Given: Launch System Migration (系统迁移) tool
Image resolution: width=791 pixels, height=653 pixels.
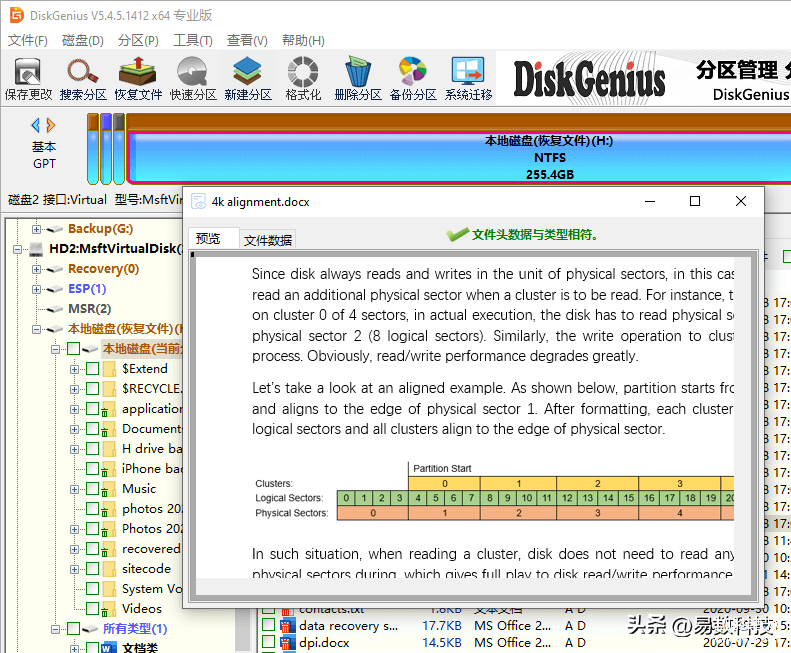Looking at the screenshot, I should tap(468, 79).
